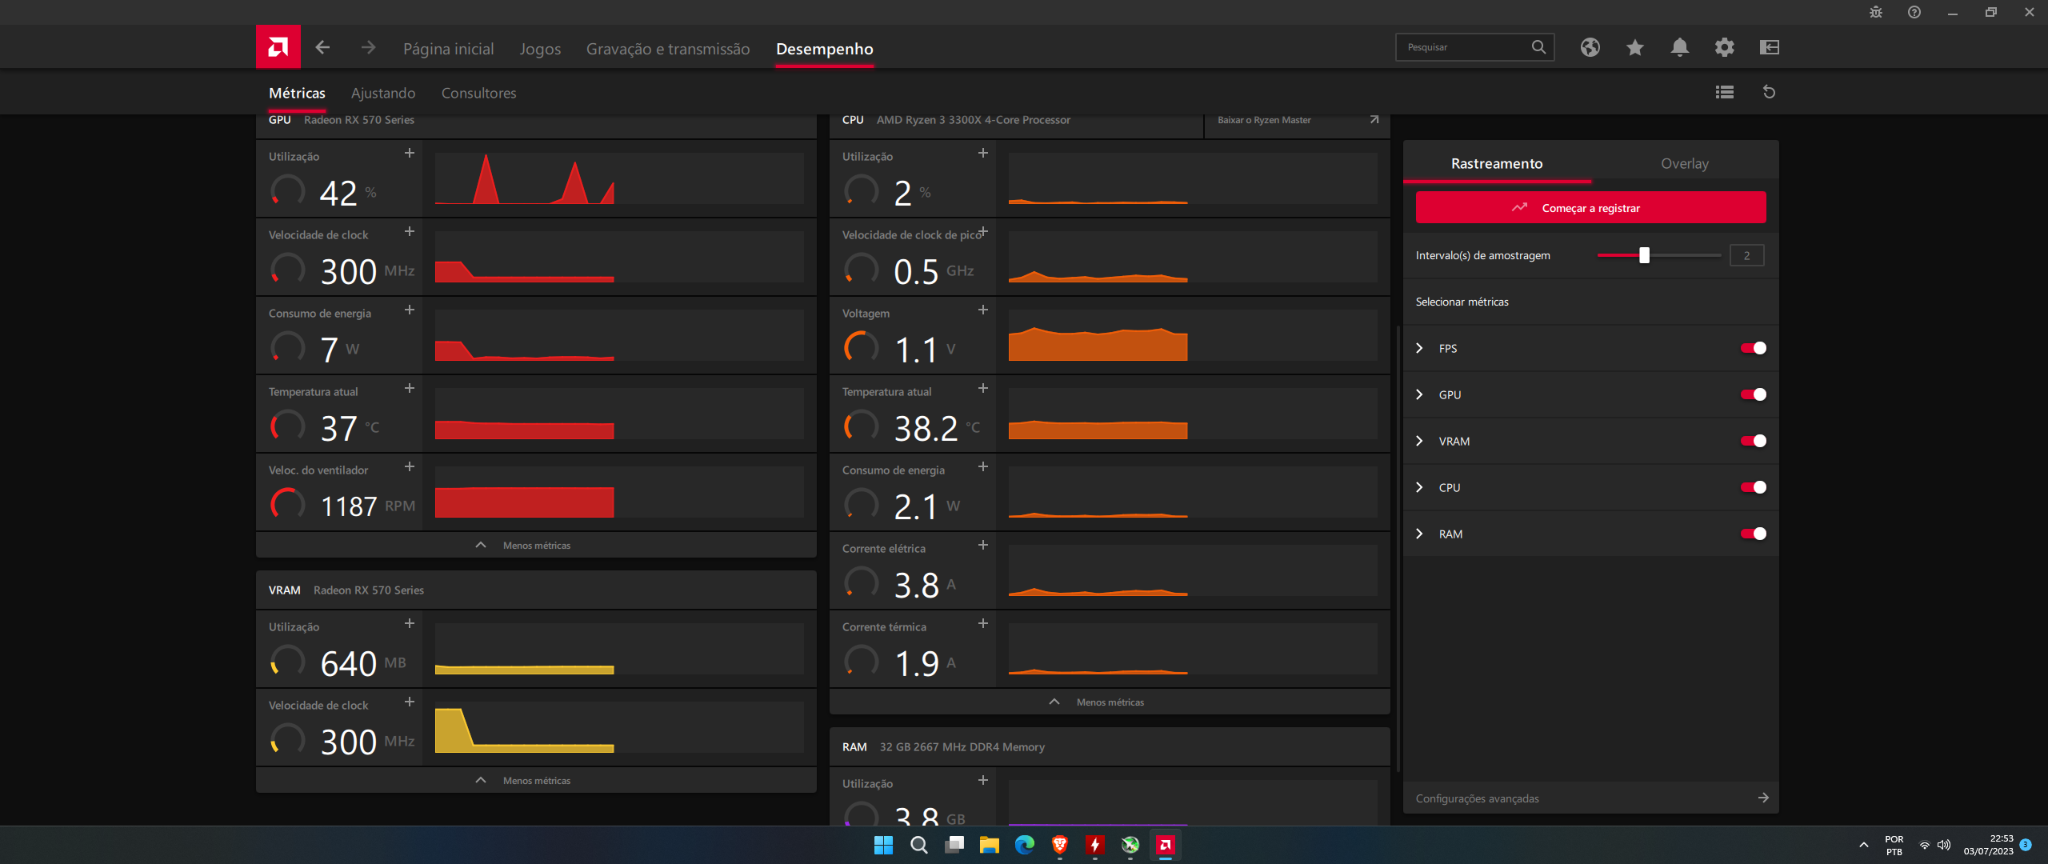Viewport: 2048px width, 864px height.
Task: Toggle the sidebar panel layout icon
Action: click(1769, 47)
